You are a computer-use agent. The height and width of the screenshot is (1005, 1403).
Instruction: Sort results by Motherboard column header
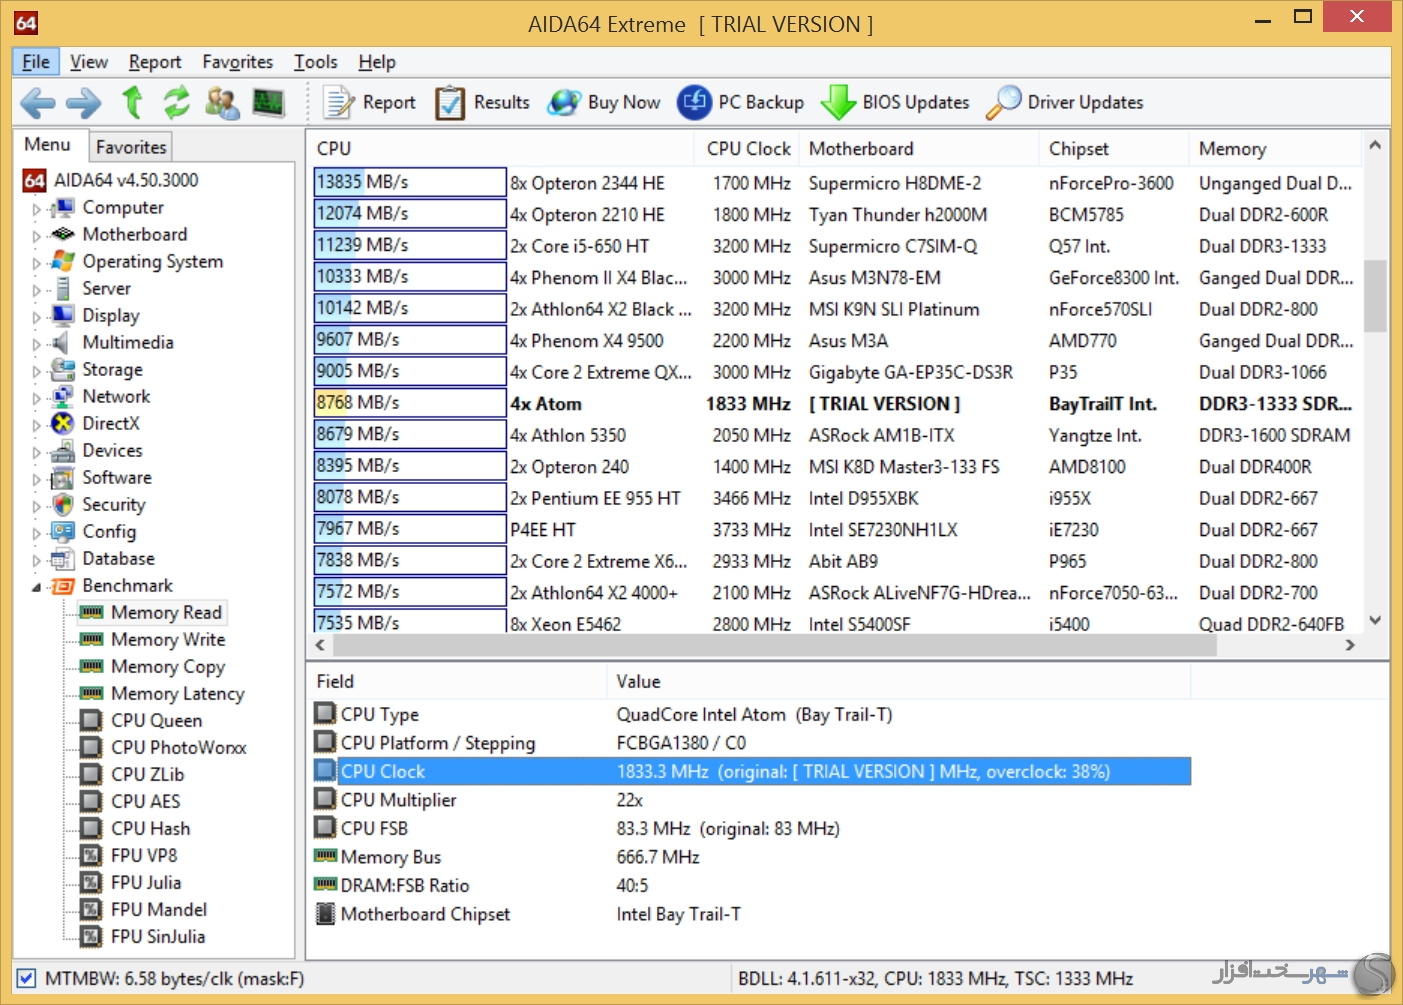[919, 148]
